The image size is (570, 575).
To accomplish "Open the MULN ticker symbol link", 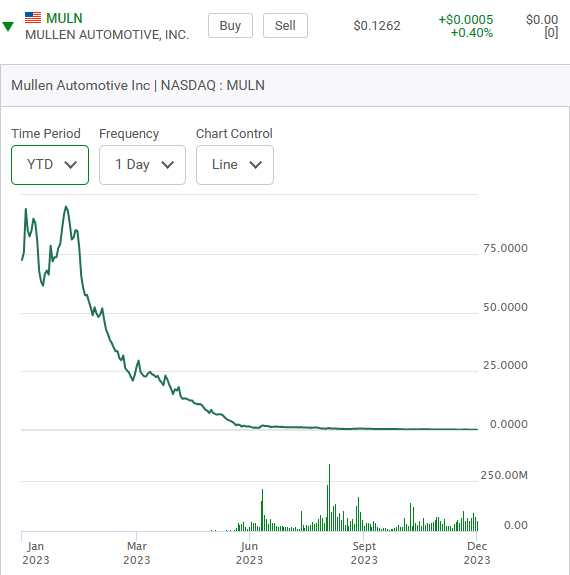I will pyautogui.click(x=64, y=18).
